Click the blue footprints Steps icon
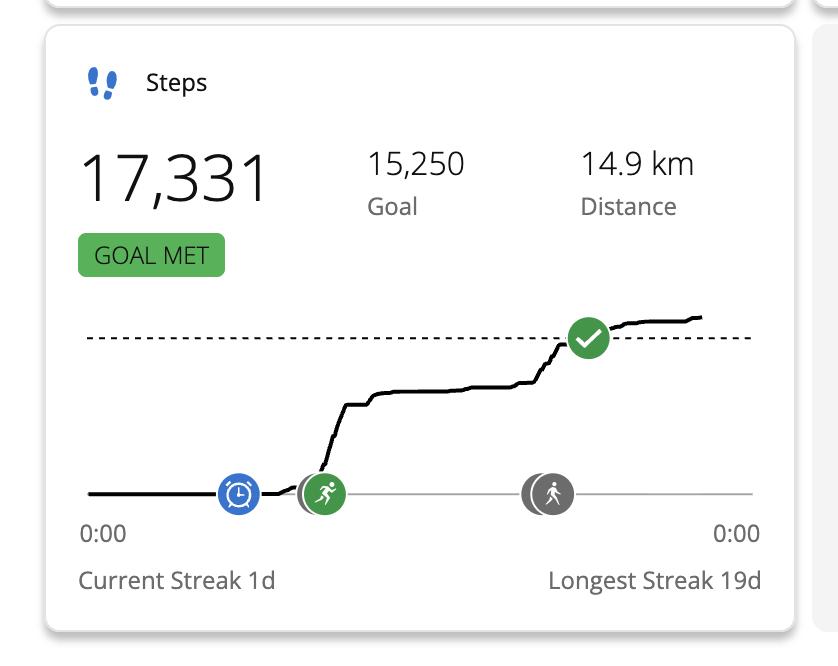838x666 pixels. click(x=102, y=82)
